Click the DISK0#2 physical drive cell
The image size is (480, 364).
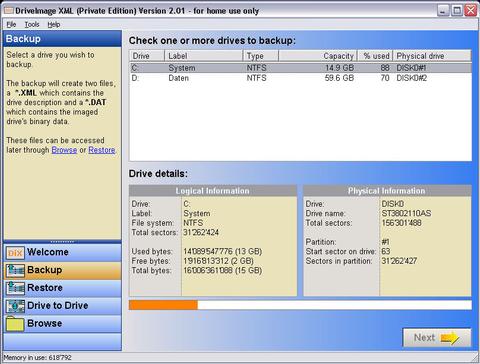click(x=412, y=78)
